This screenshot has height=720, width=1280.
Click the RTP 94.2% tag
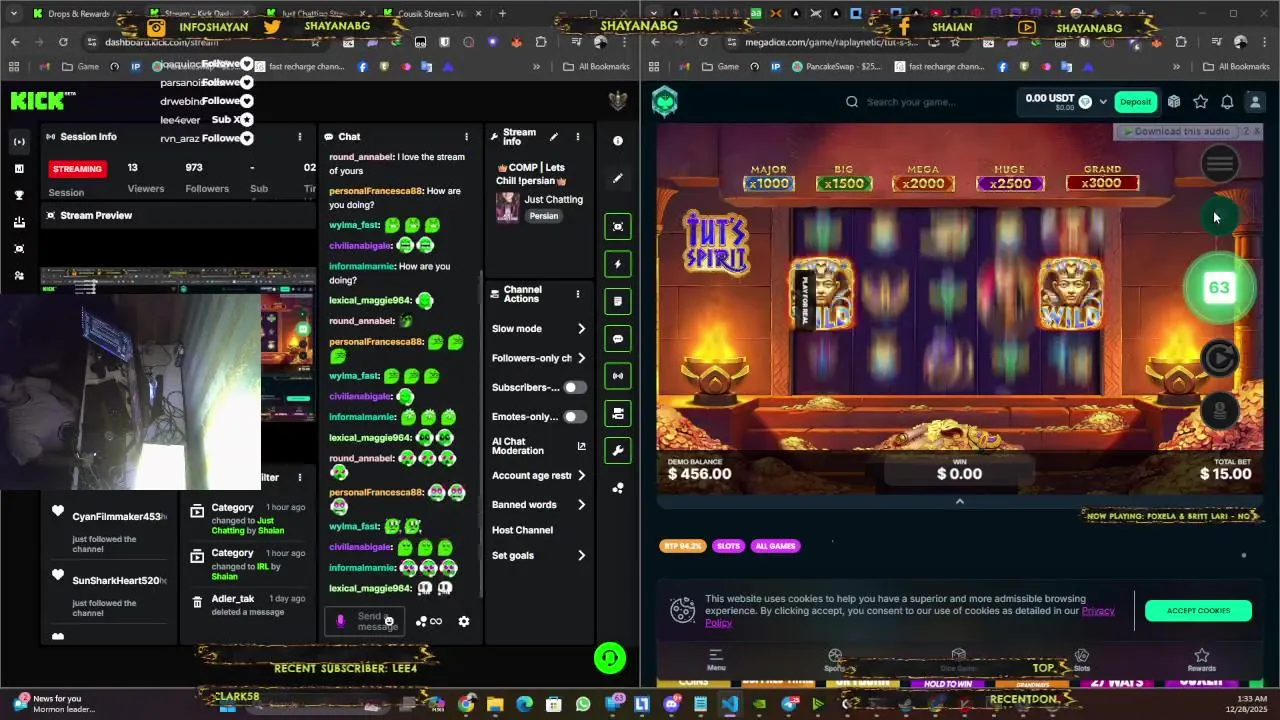pyautogui.click(x=682, y=546)
